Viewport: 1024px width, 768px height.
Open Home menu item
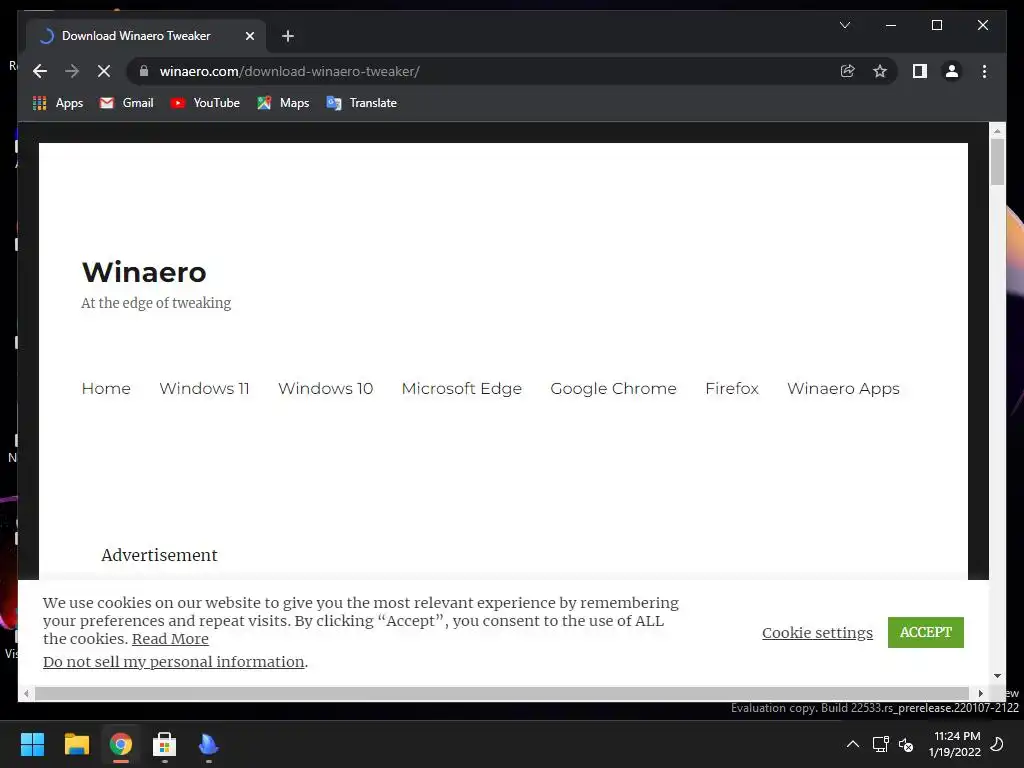pyautogui.click(x=106, y=389)
